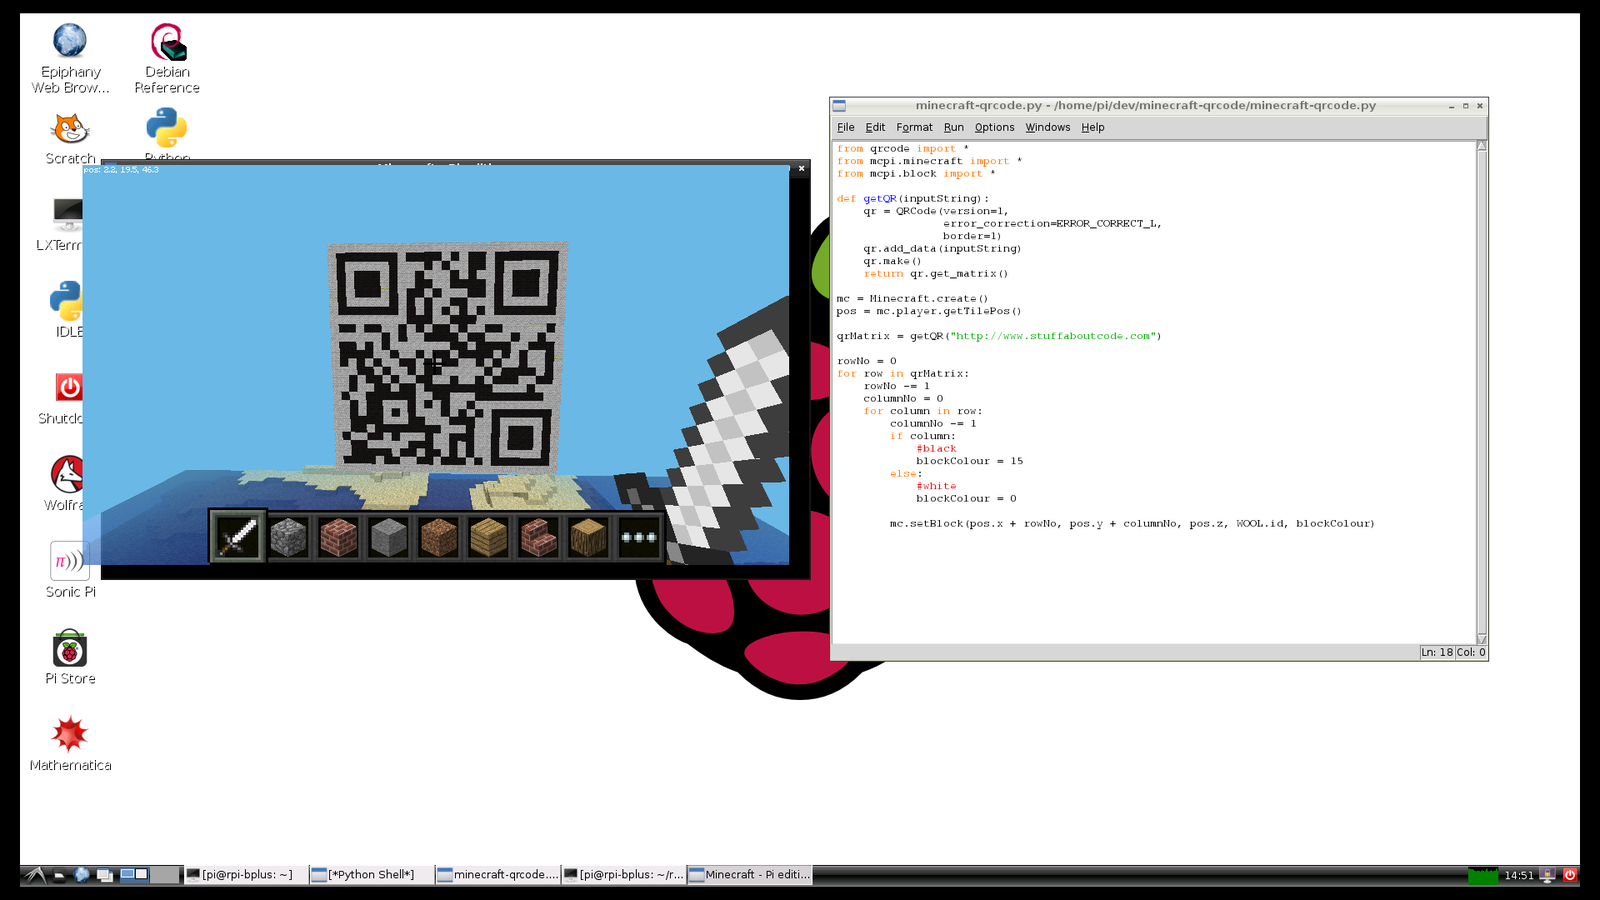Open the Edit menu in IDLE editor

pyautogui.click(x=875, y=127)
